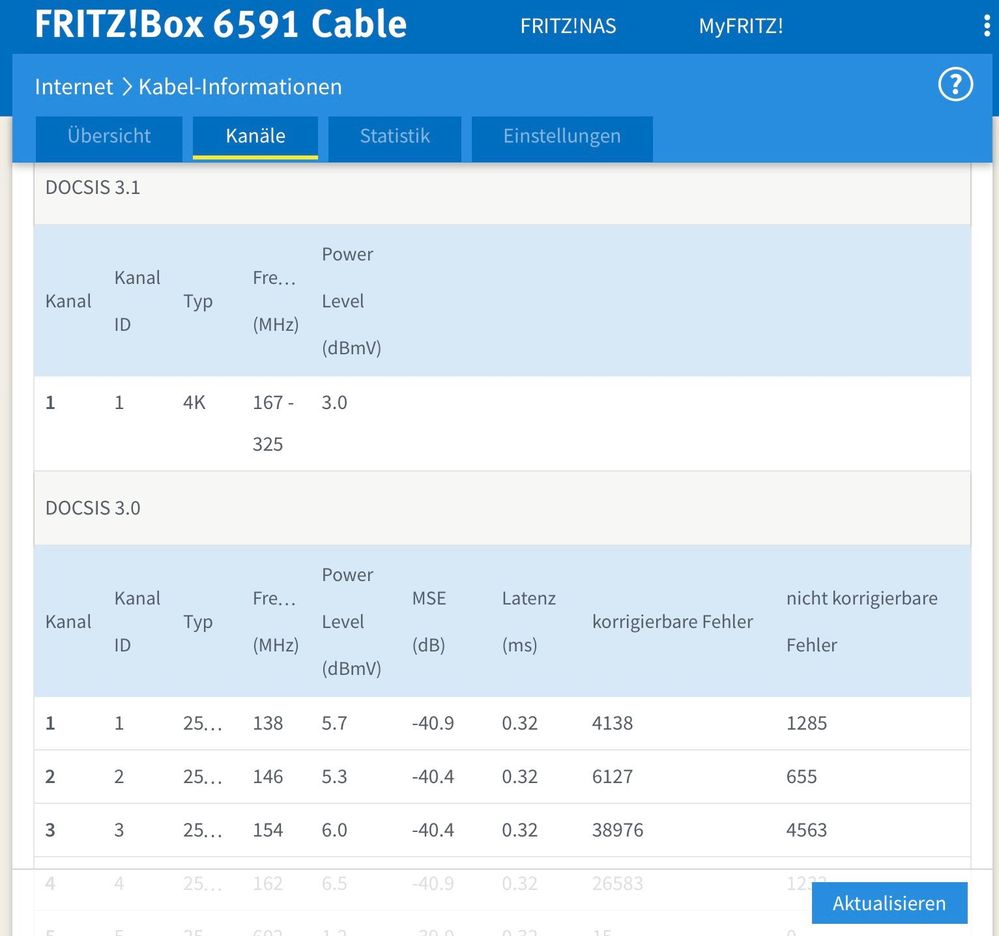999x936 pixels.
Task: Select uncorrectable errors value 1285
Action: (807, 723)
